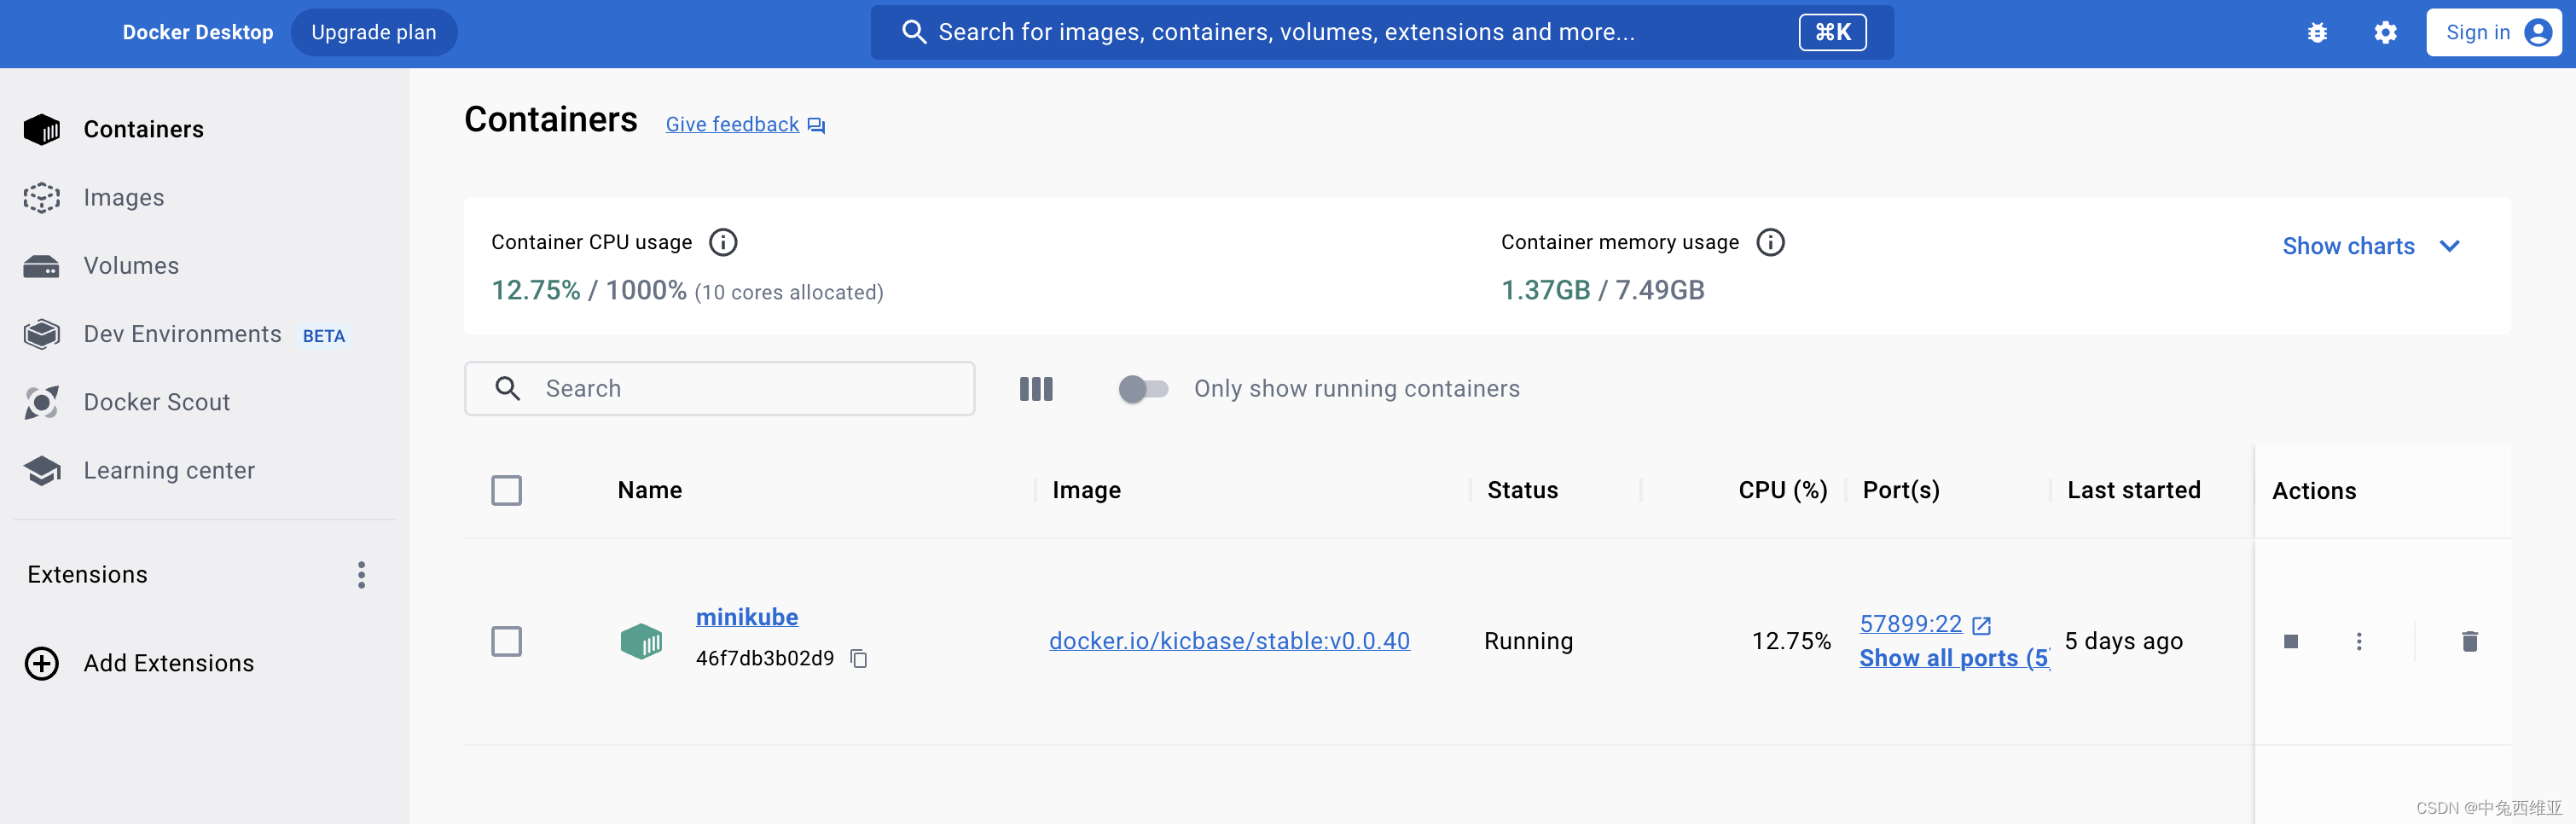Show info for Container CPU usage
Viewport: 2576px width, 824px height.
722,242
